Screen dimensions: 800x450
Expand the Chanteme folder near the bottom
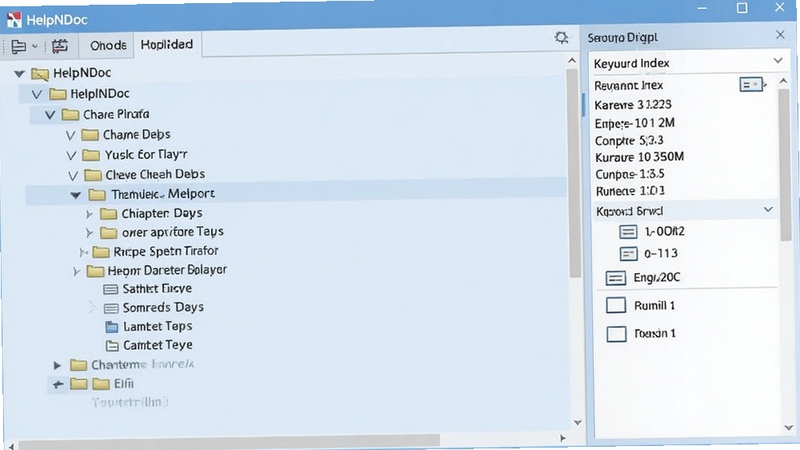[57, 365]
